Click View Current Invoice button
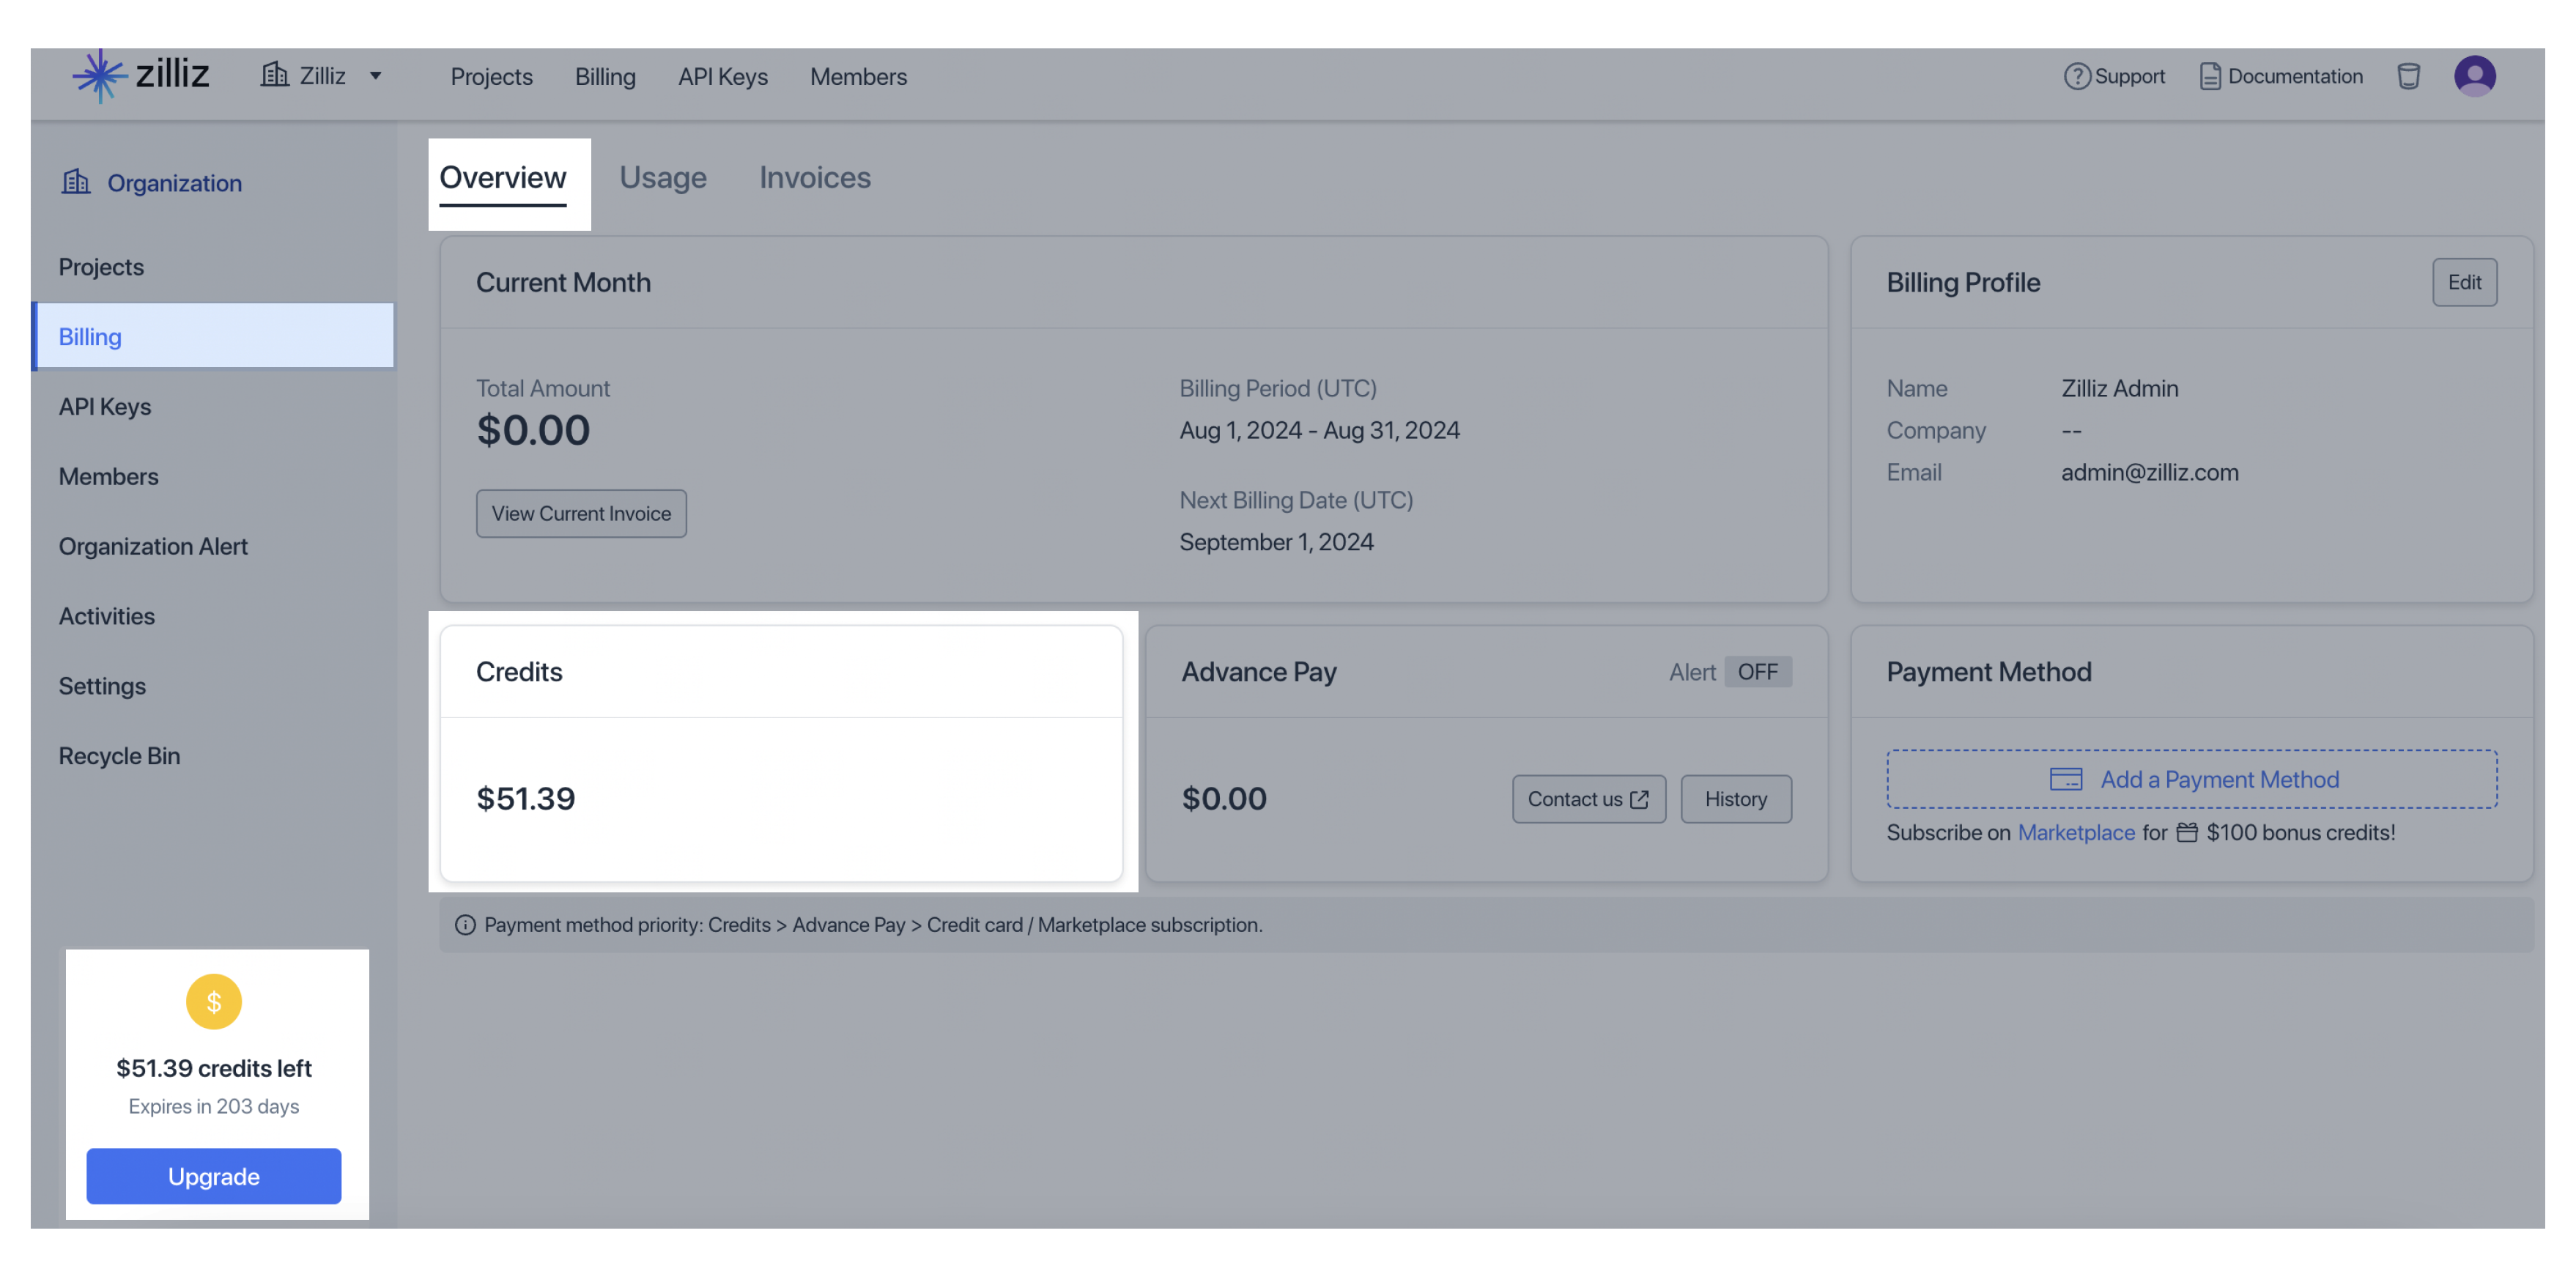The height and width of the screenshot is (1277, 2576). [582, 513]
